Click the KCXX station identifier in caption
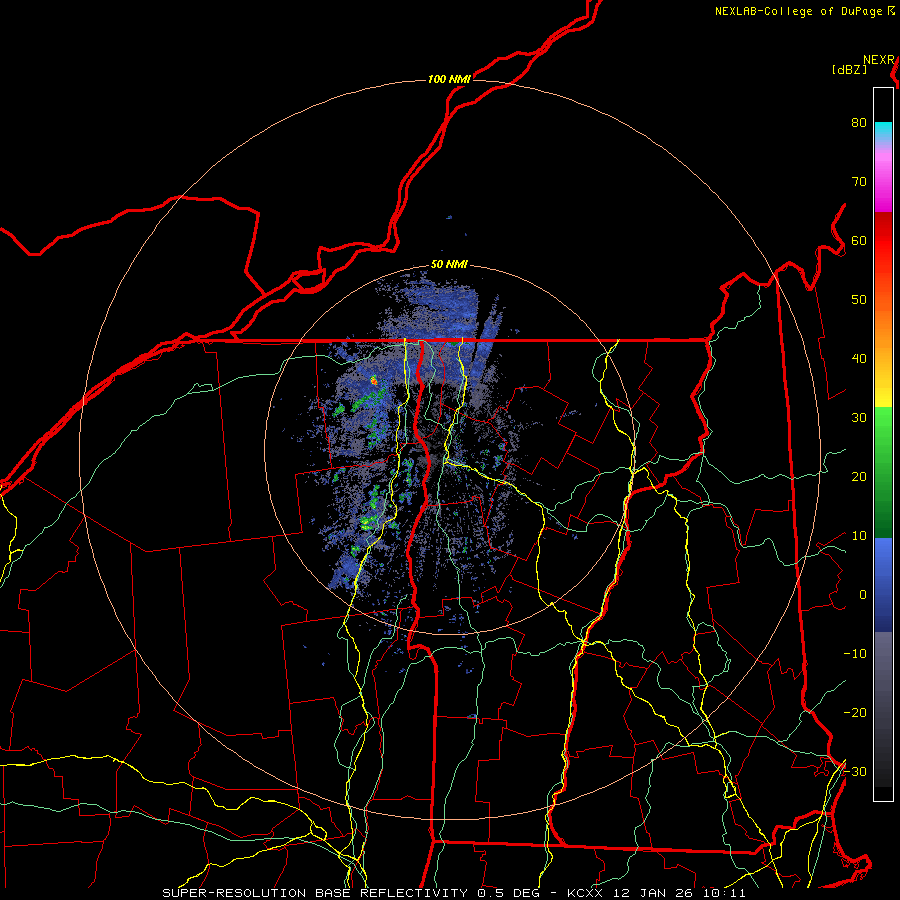 (585, 893)
